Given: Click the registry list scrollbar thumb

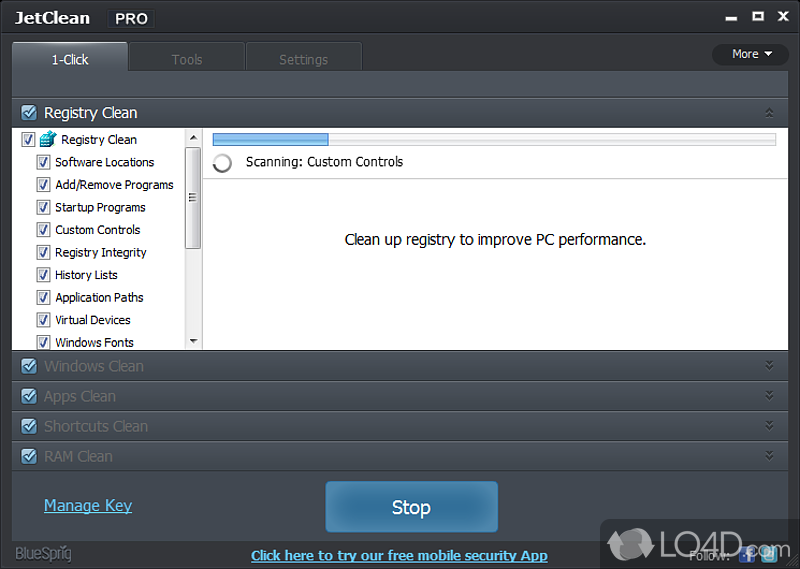Looking at the screenshot, I should (193, 198).
